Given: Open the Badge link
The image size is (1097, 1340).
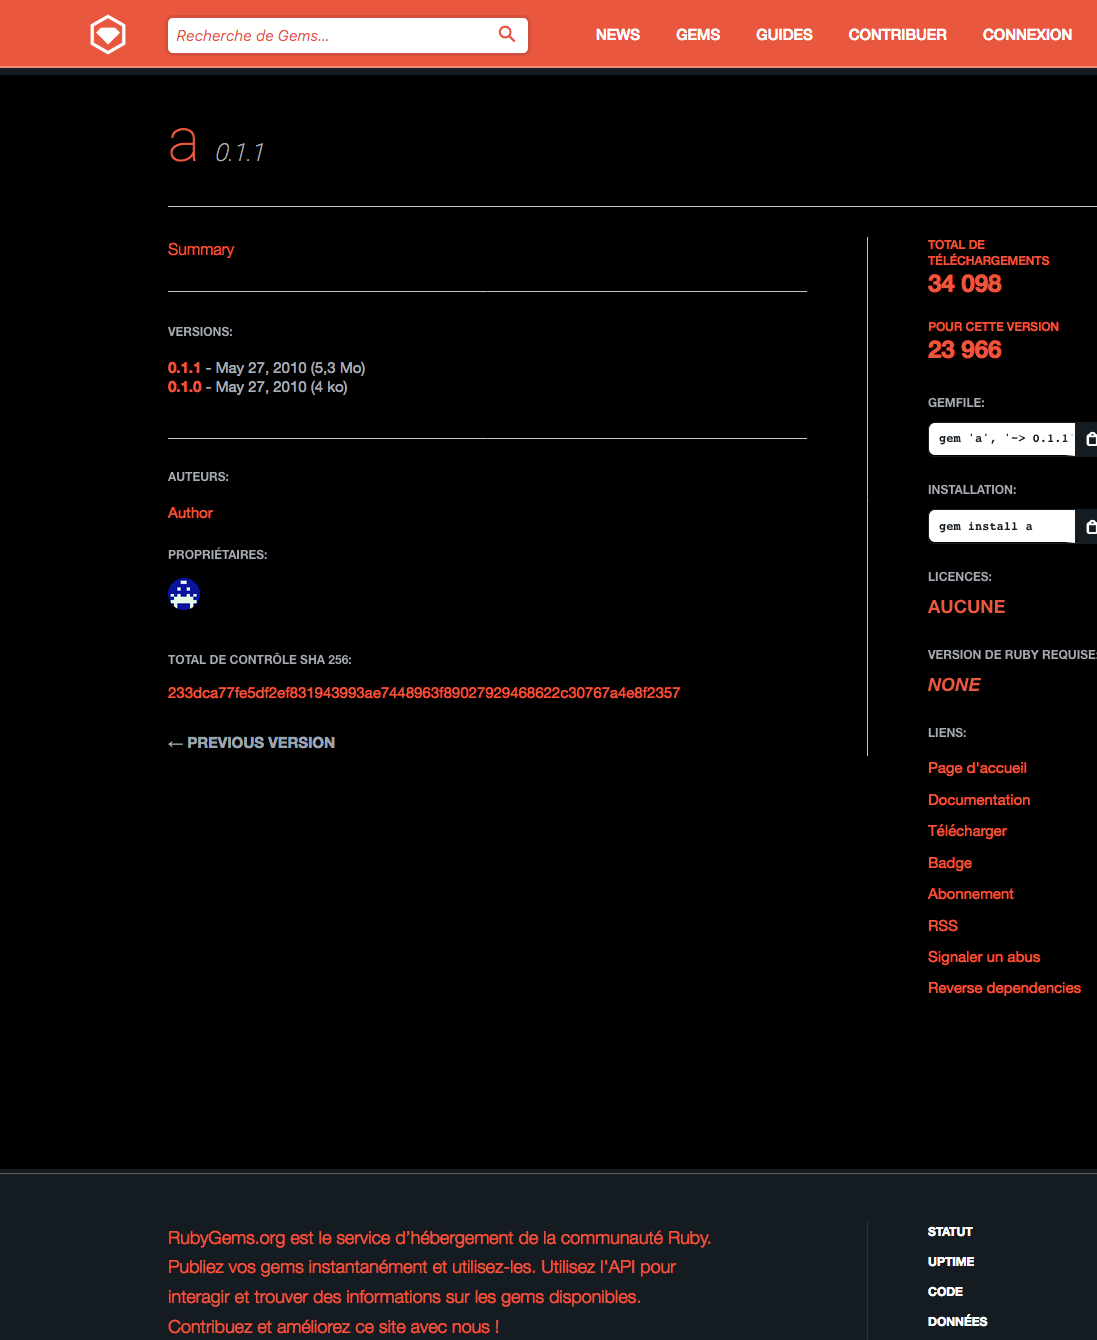Looking at the screenshot, I should click(950, 863).
